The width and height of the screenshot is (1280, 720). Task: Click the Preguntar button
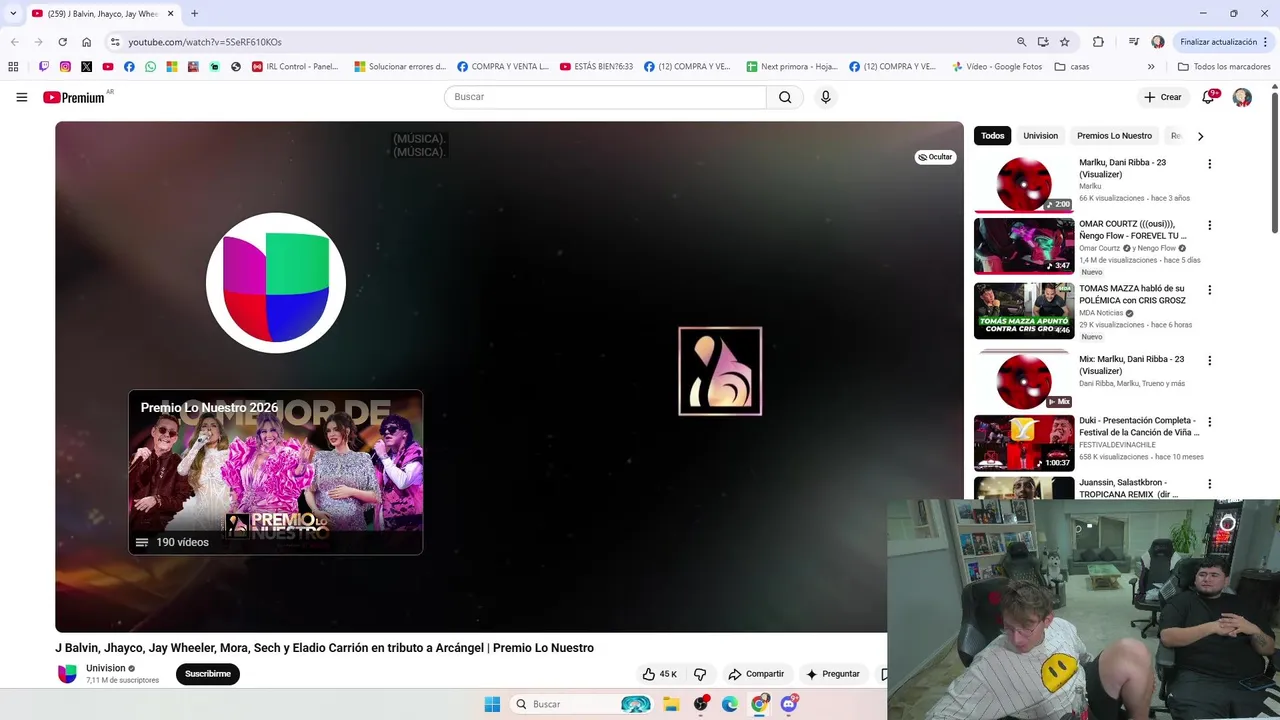833,674
